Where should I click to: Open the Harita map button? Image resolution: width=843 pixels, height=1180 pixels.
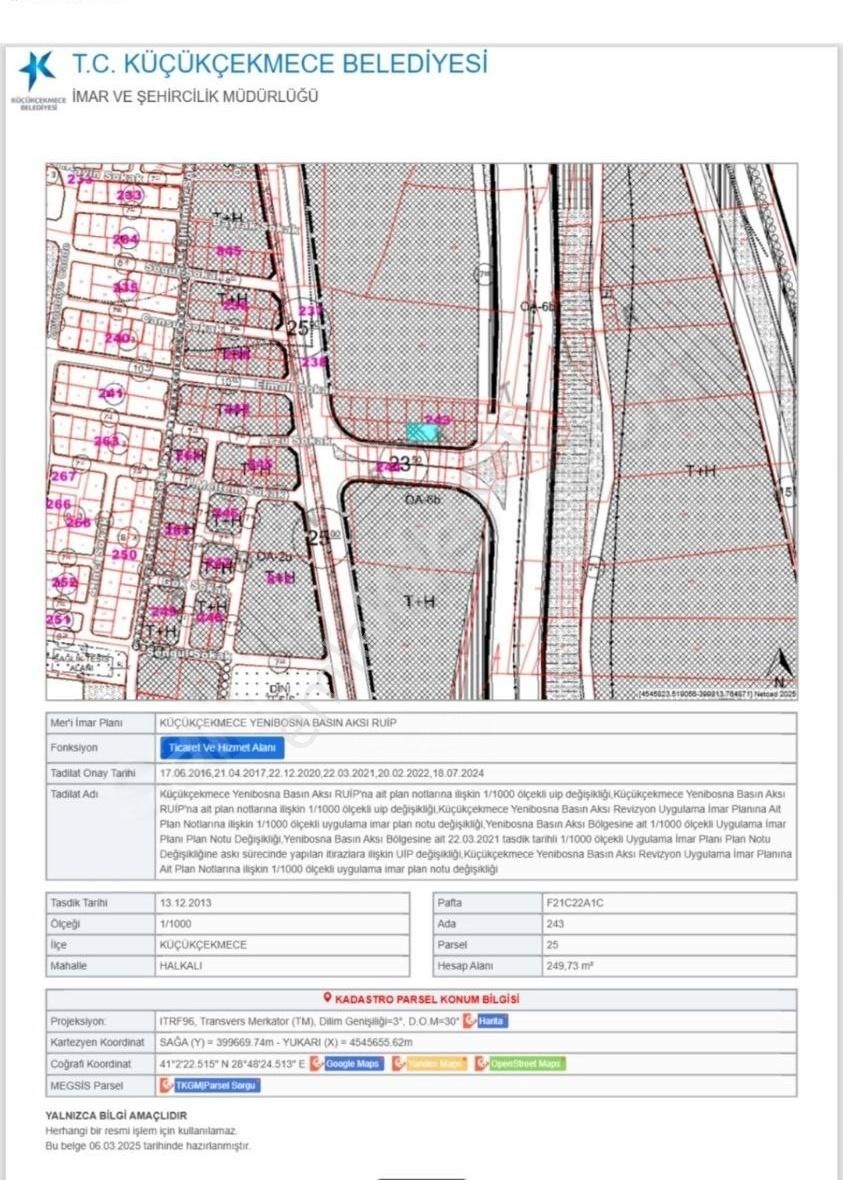click(x=490, y=1021)
